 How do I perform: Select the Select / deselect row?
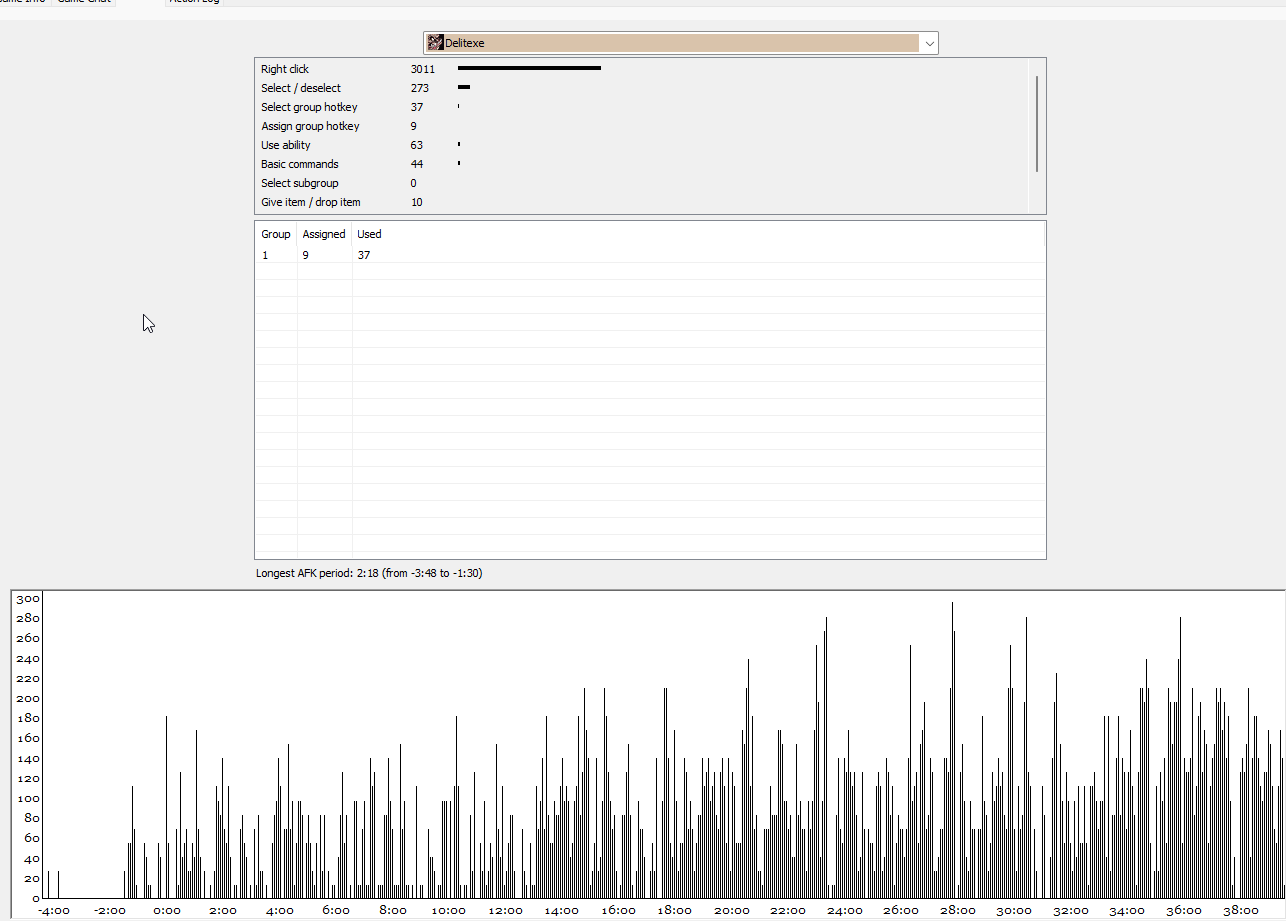coord(641,88)
